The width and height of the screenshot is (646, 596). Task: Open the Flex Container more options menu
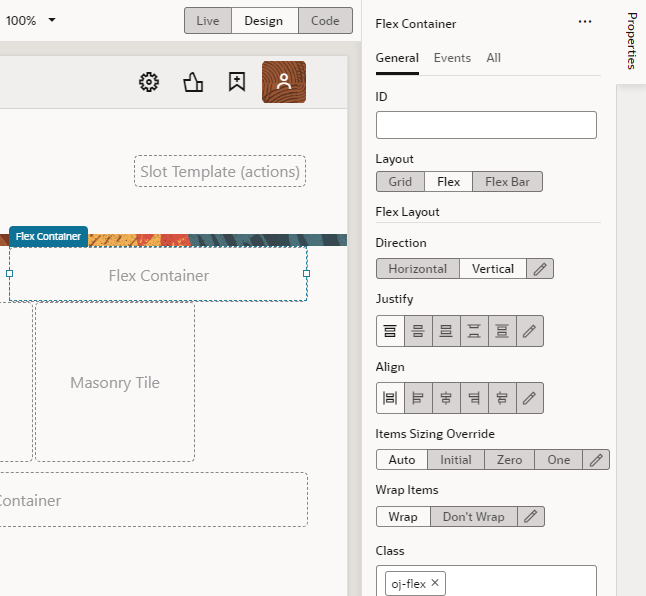tap(585, 22)
